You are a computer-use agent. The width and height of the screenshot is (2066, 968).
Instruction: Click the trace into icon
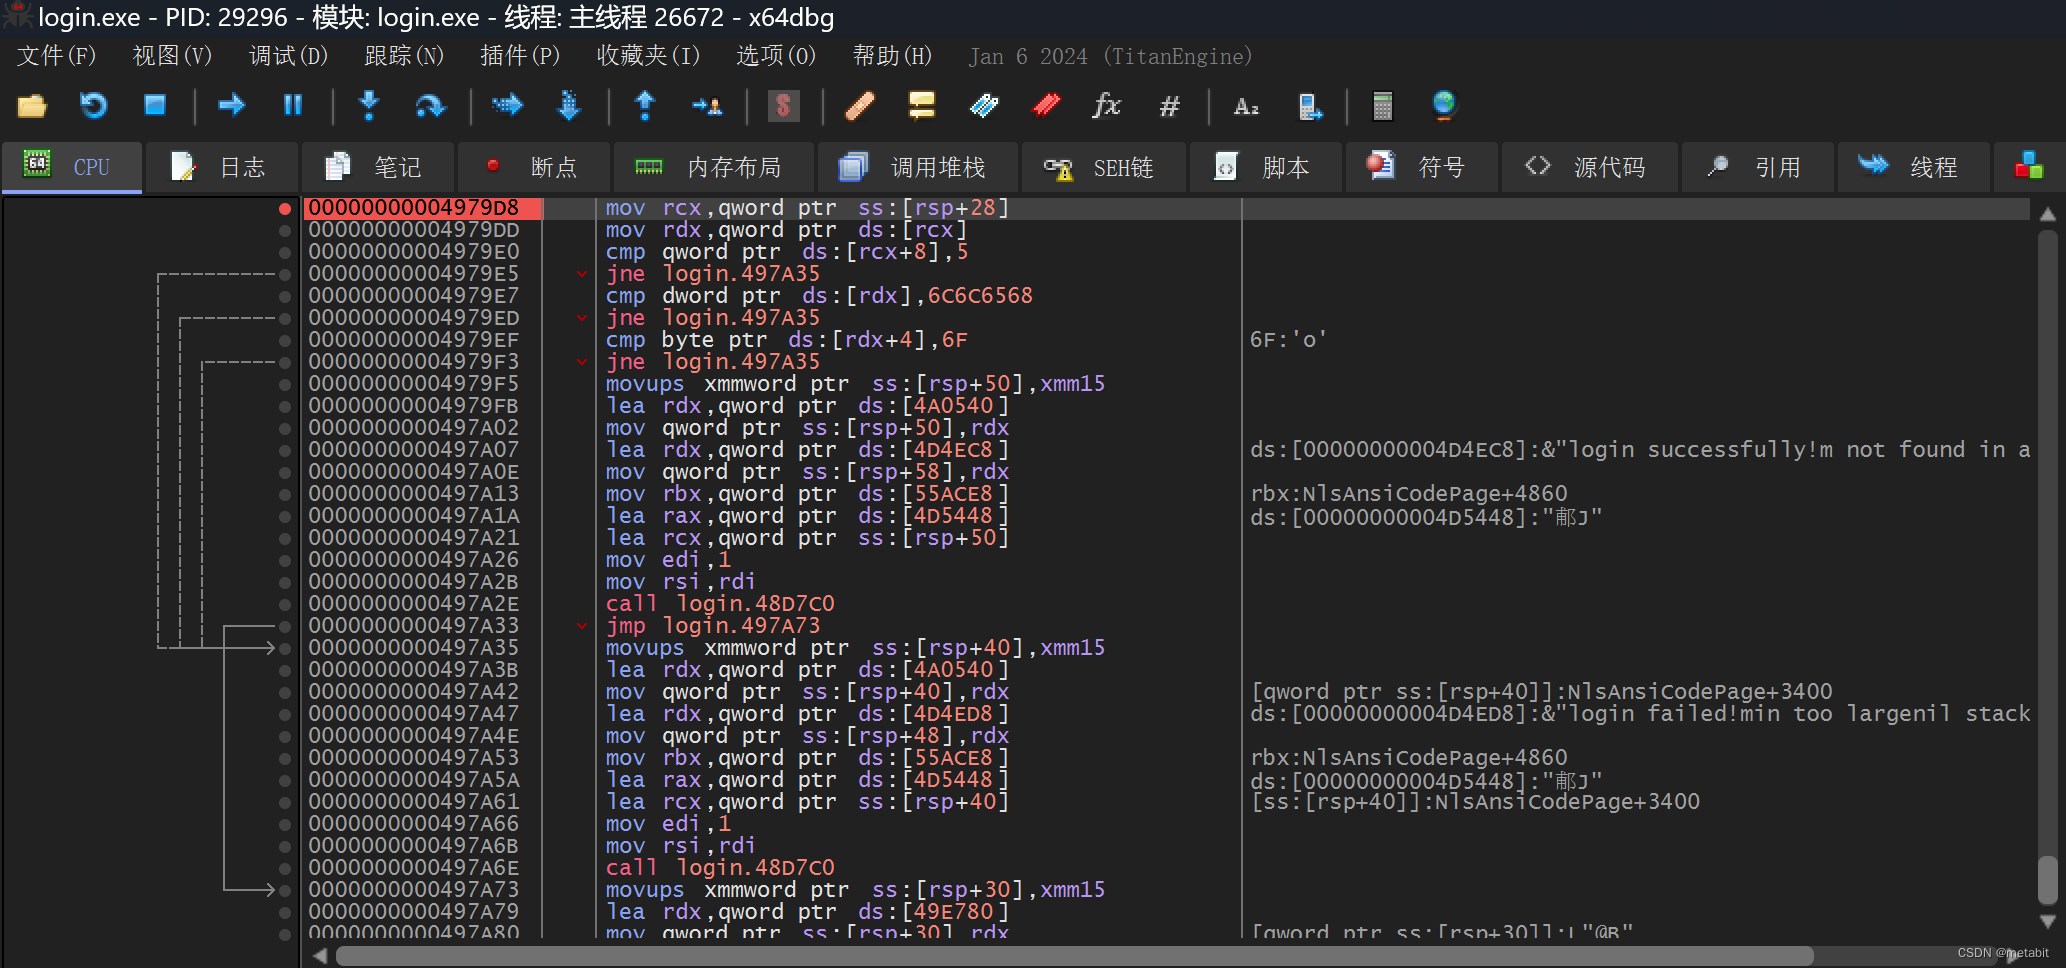click(x=507, y=105)
